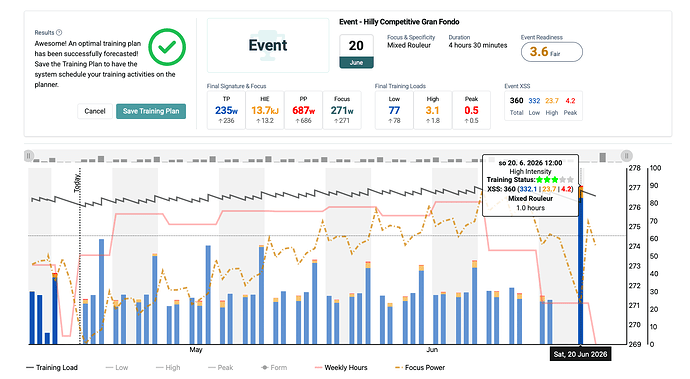The height and width of the screenshot is (379, 690).
Task: Click the green success checkmark icon
Action: click(167, 47)
